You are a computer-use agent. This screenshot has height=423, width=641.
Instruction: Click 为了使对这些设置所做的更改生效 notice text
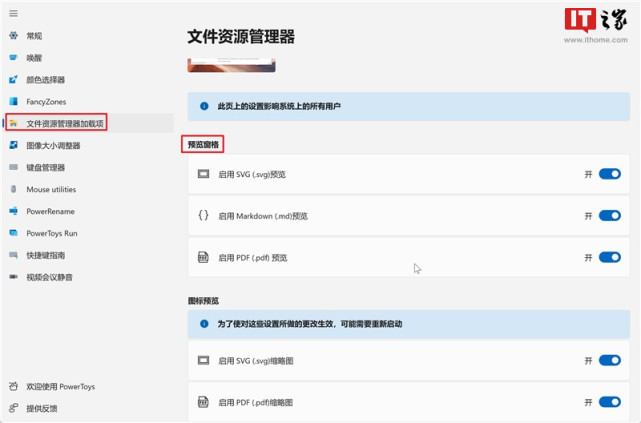coord(310,324)
